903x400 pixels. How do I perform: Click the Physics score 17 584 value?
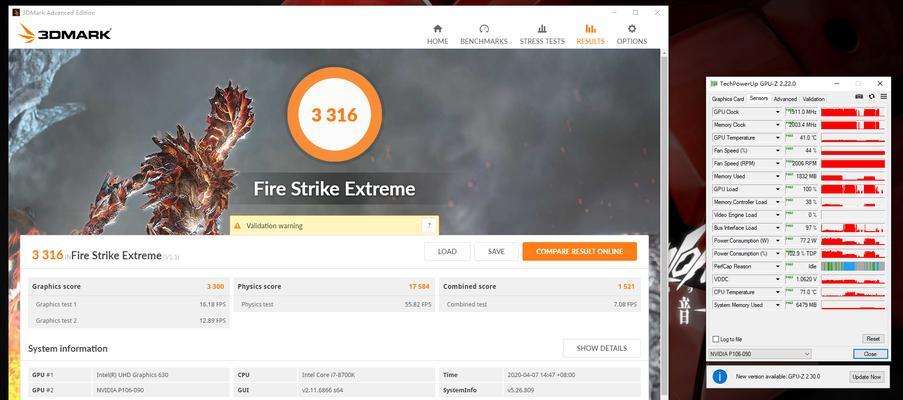click(x=419, y=286)
